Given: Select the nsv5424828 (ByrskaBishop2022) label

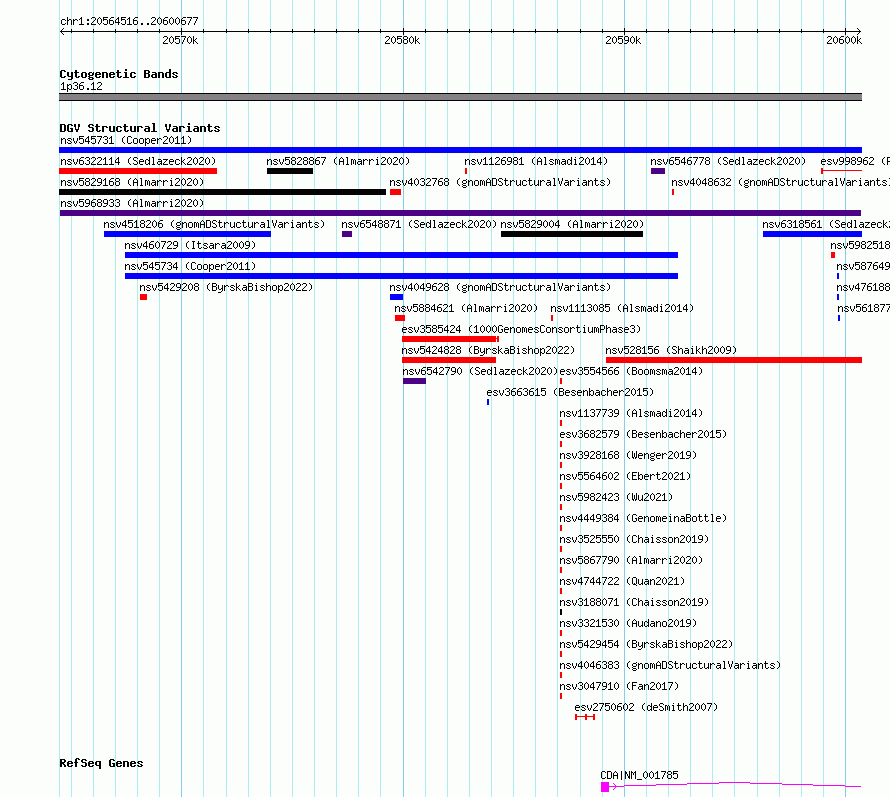Looking at the screenshot, I should click(488, 350).
